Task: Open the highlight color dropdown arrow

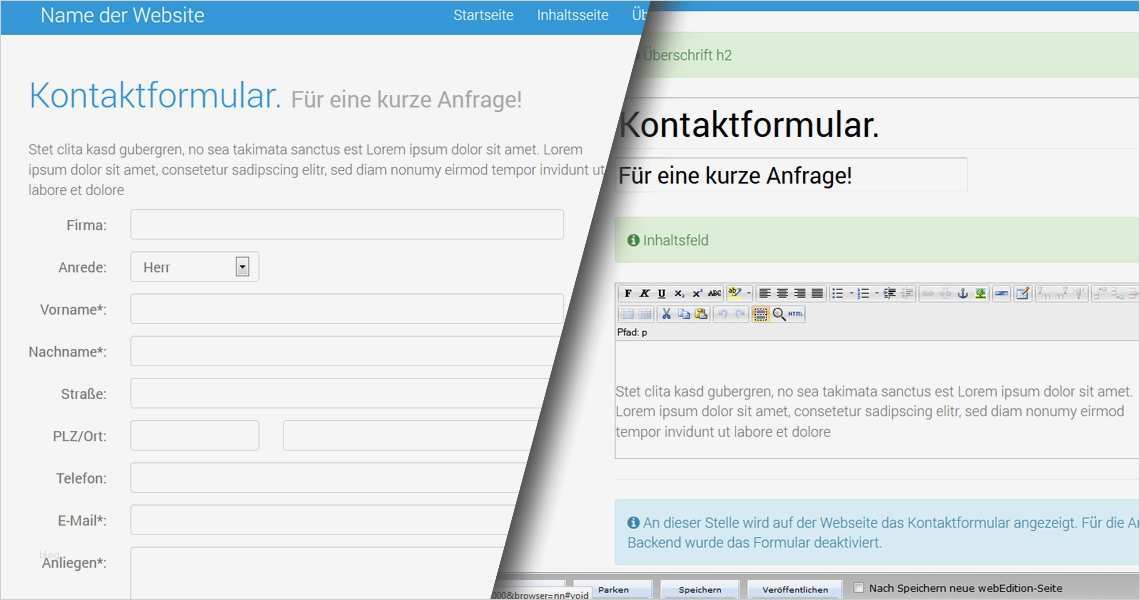Action: point(749,293)
